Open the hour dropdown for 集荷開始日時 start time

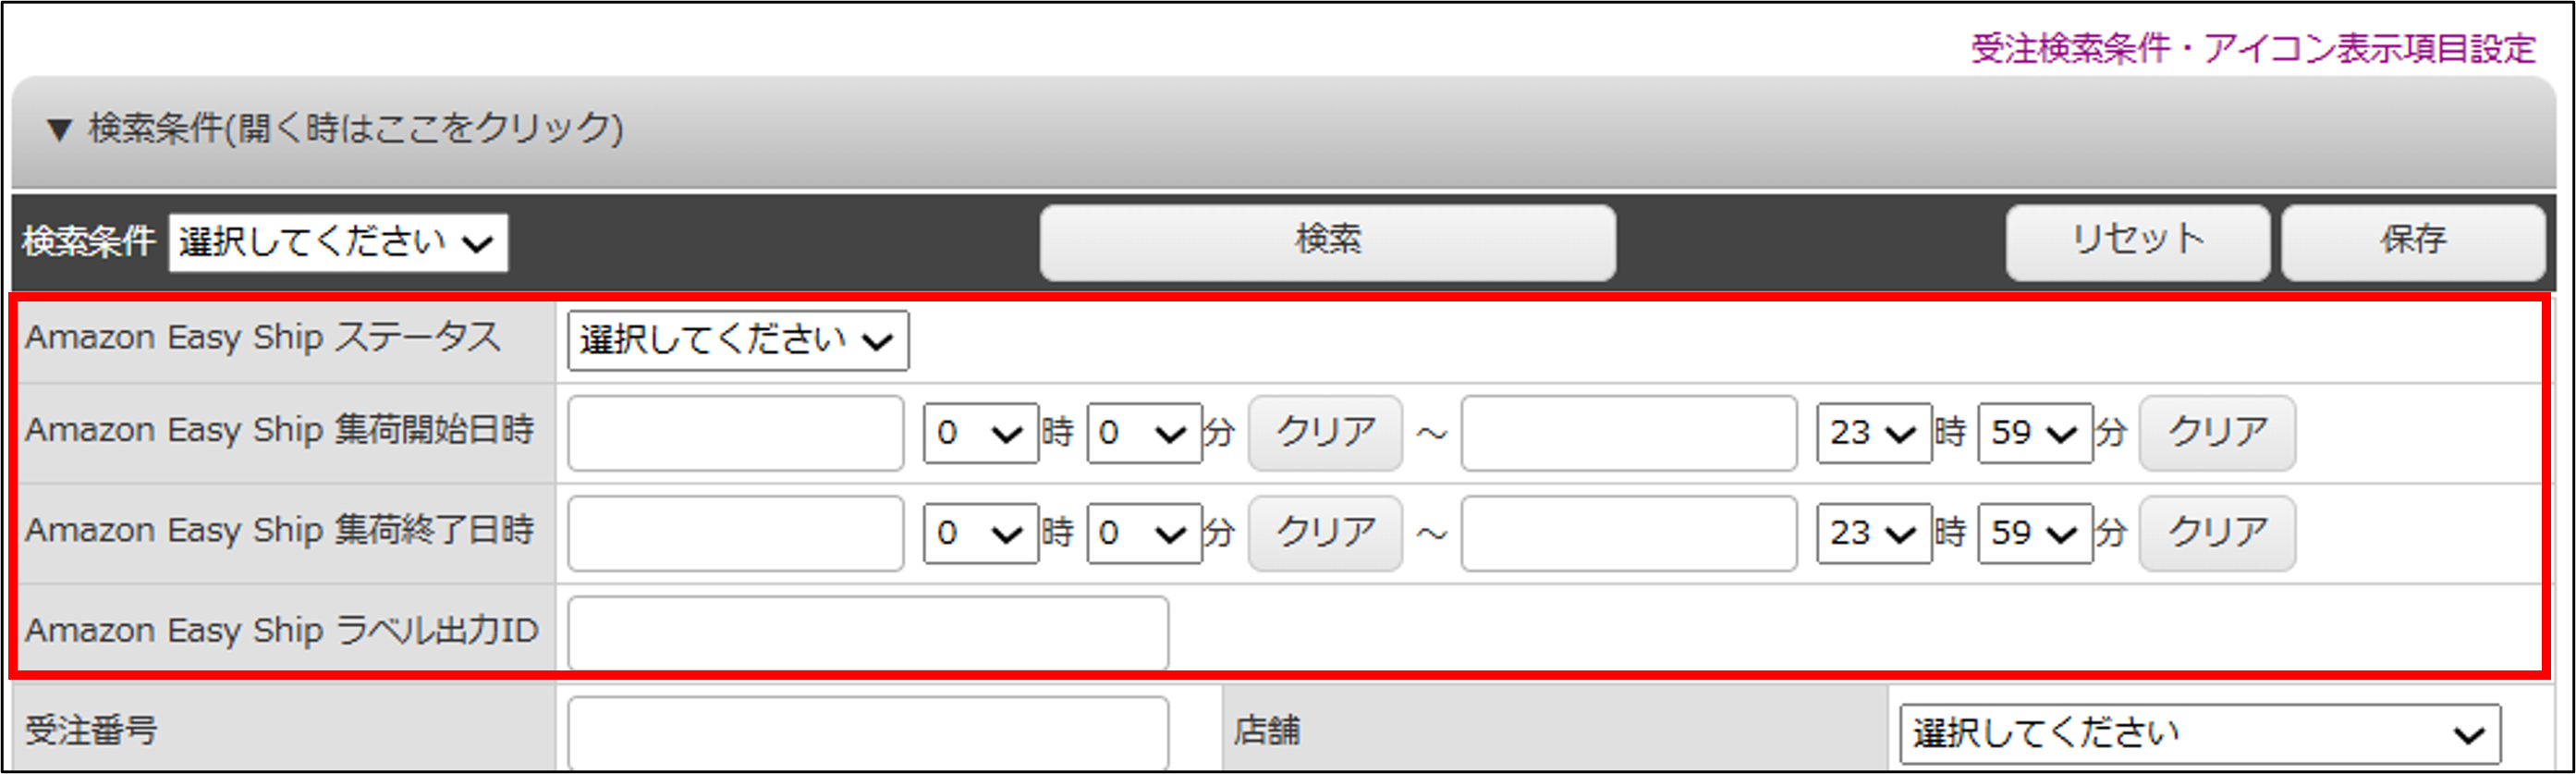coord(979,432)
